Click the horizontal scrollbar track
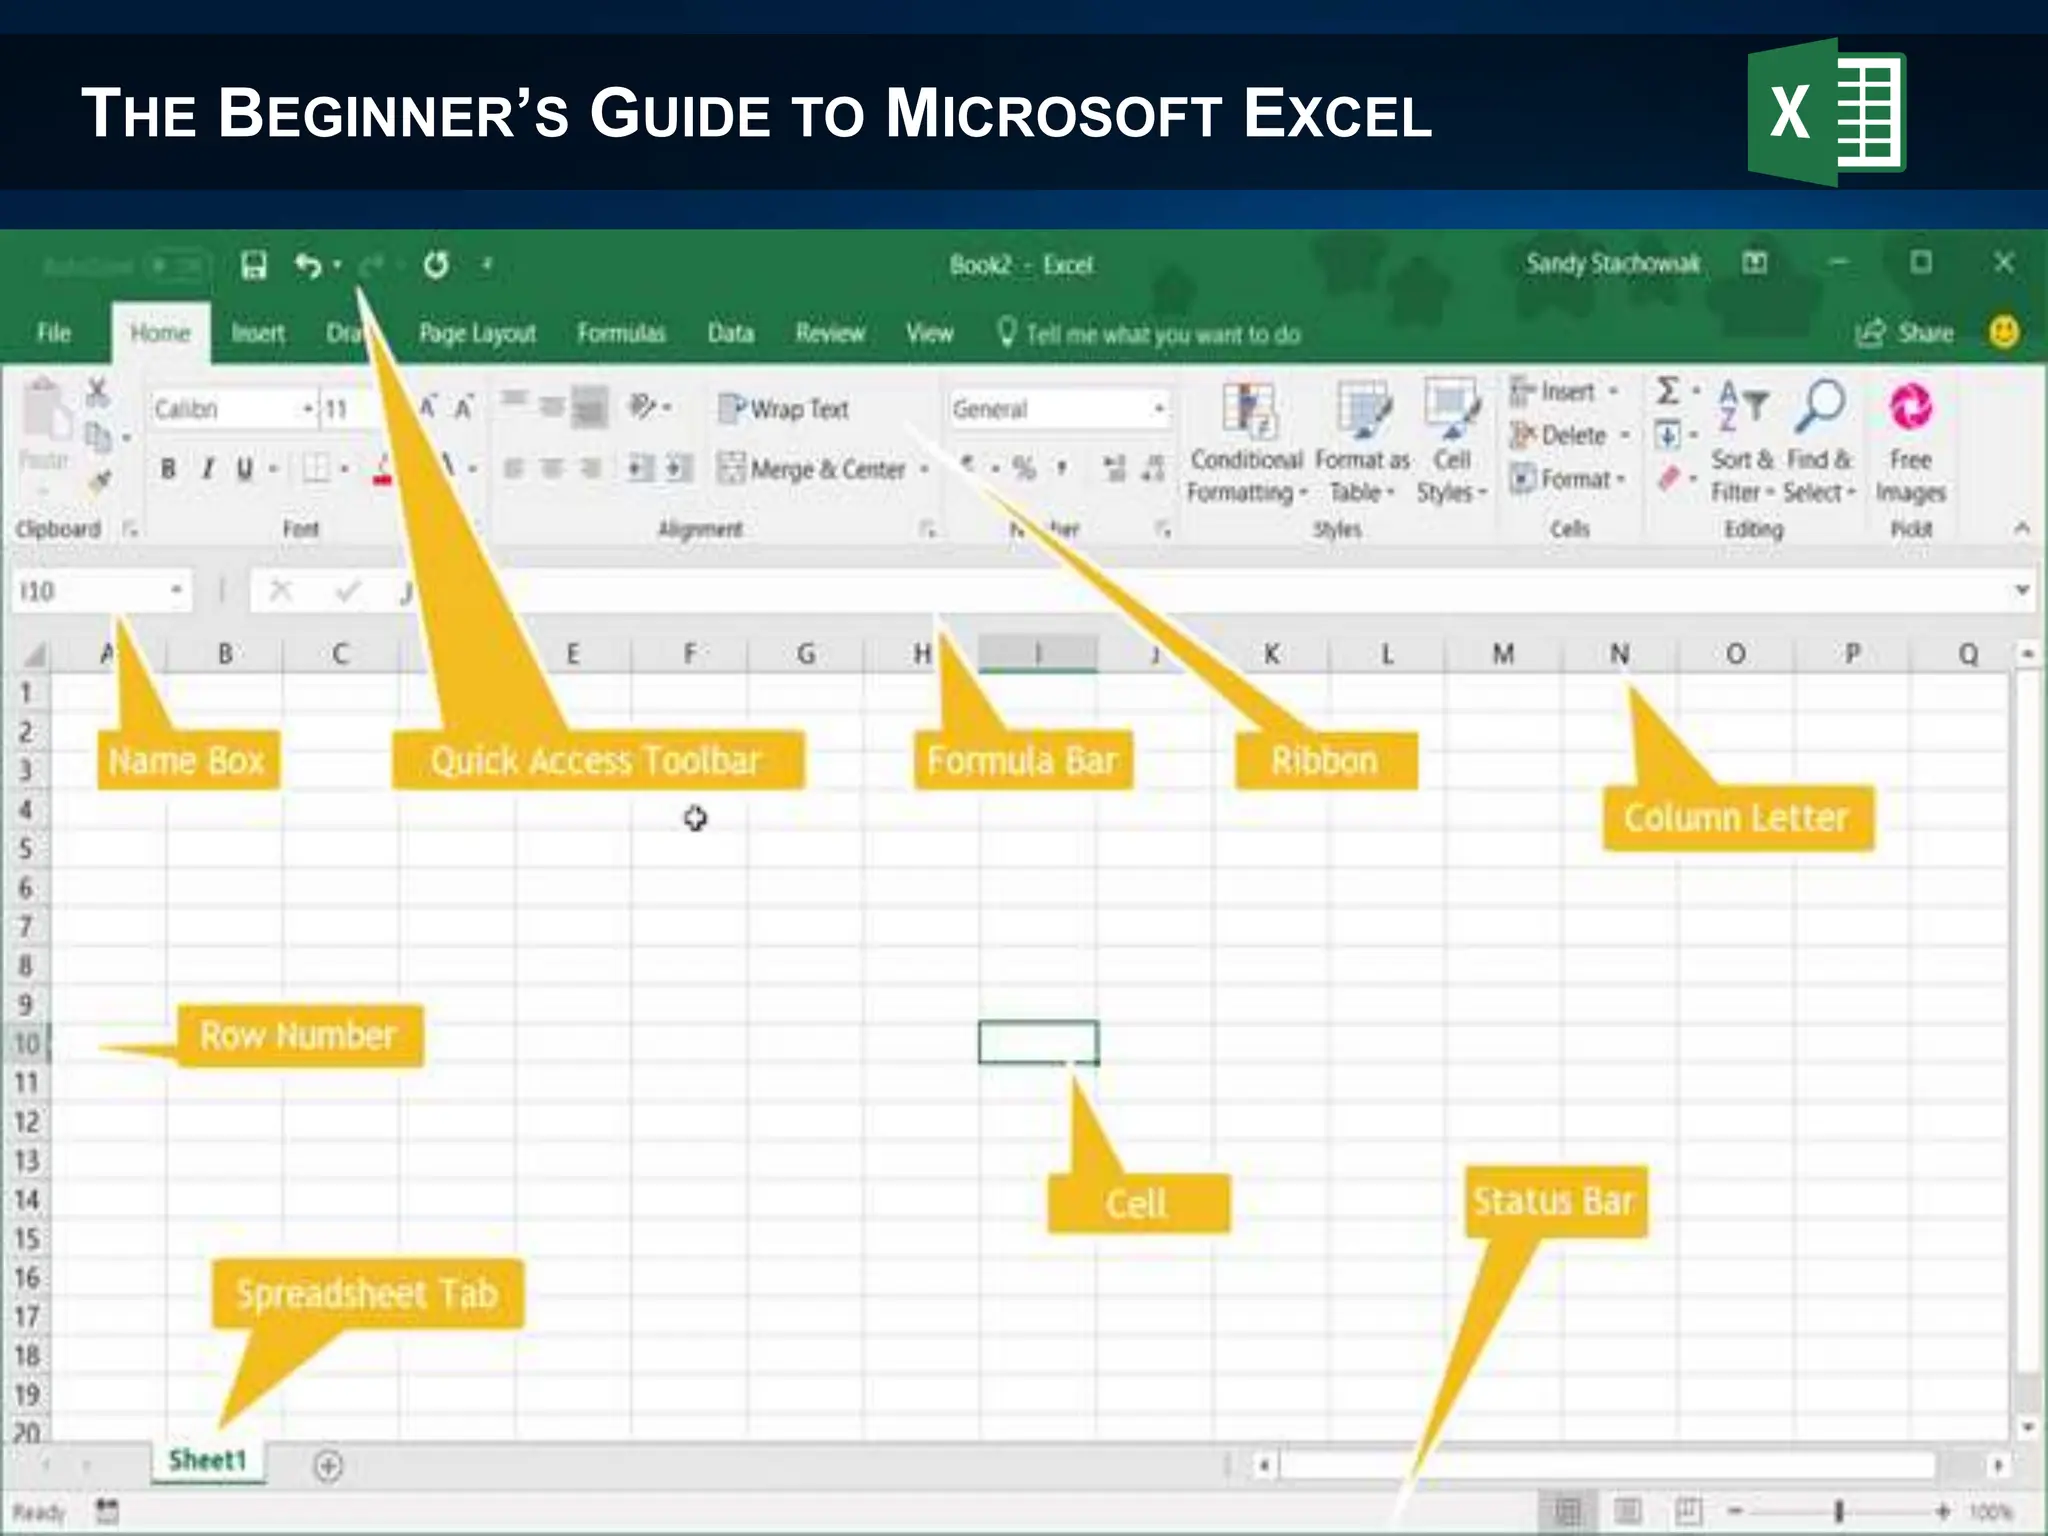The image size is (2048, 1536). pos(1608,1466)
